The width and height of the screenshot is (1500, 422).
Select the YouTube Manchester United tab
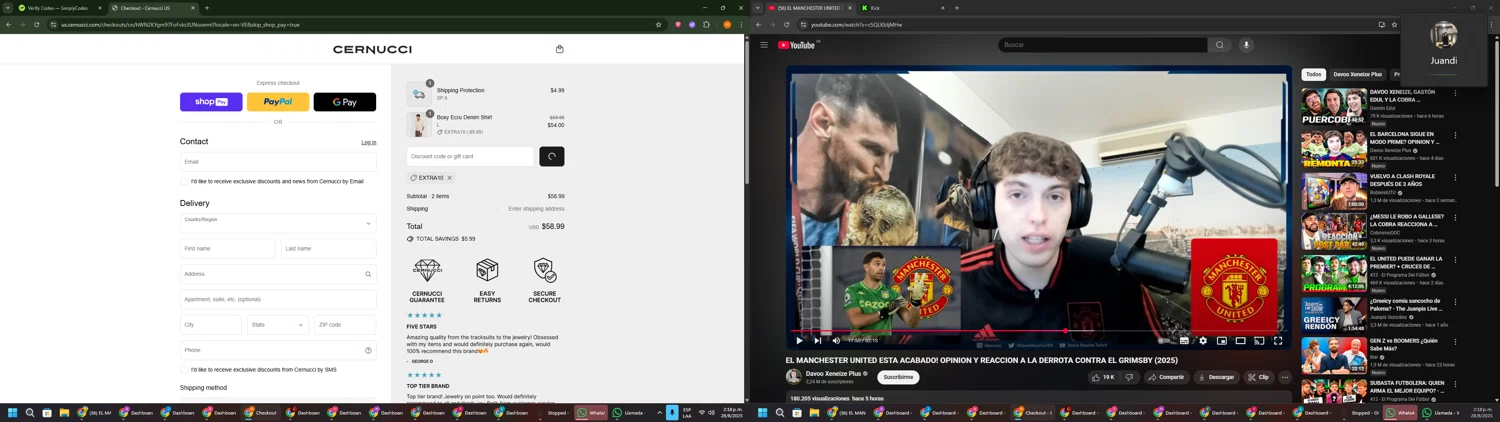[810, 8]
